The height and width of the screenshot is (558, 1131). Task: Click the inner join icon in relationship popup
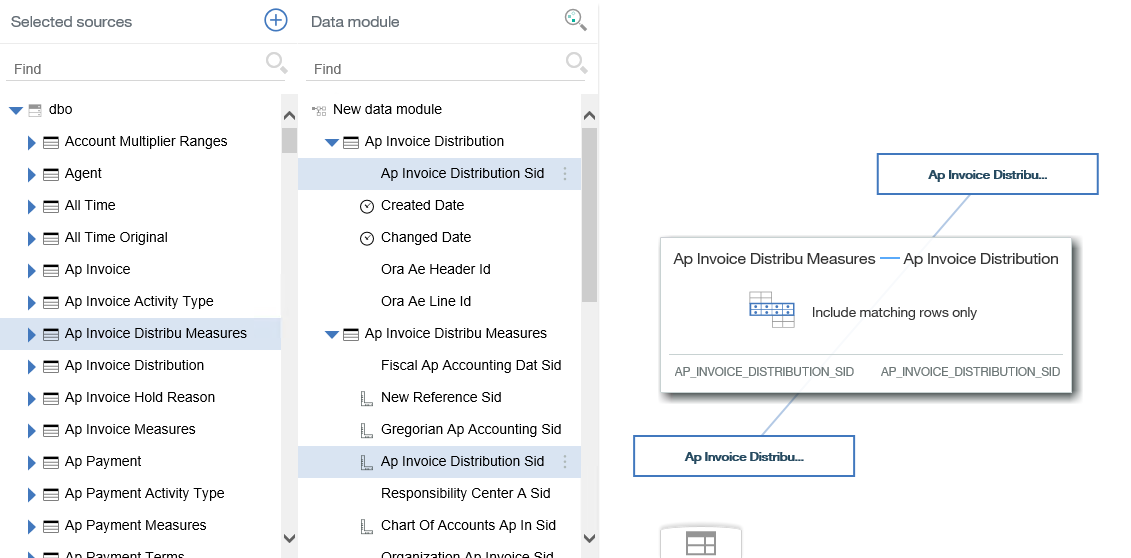772,310
